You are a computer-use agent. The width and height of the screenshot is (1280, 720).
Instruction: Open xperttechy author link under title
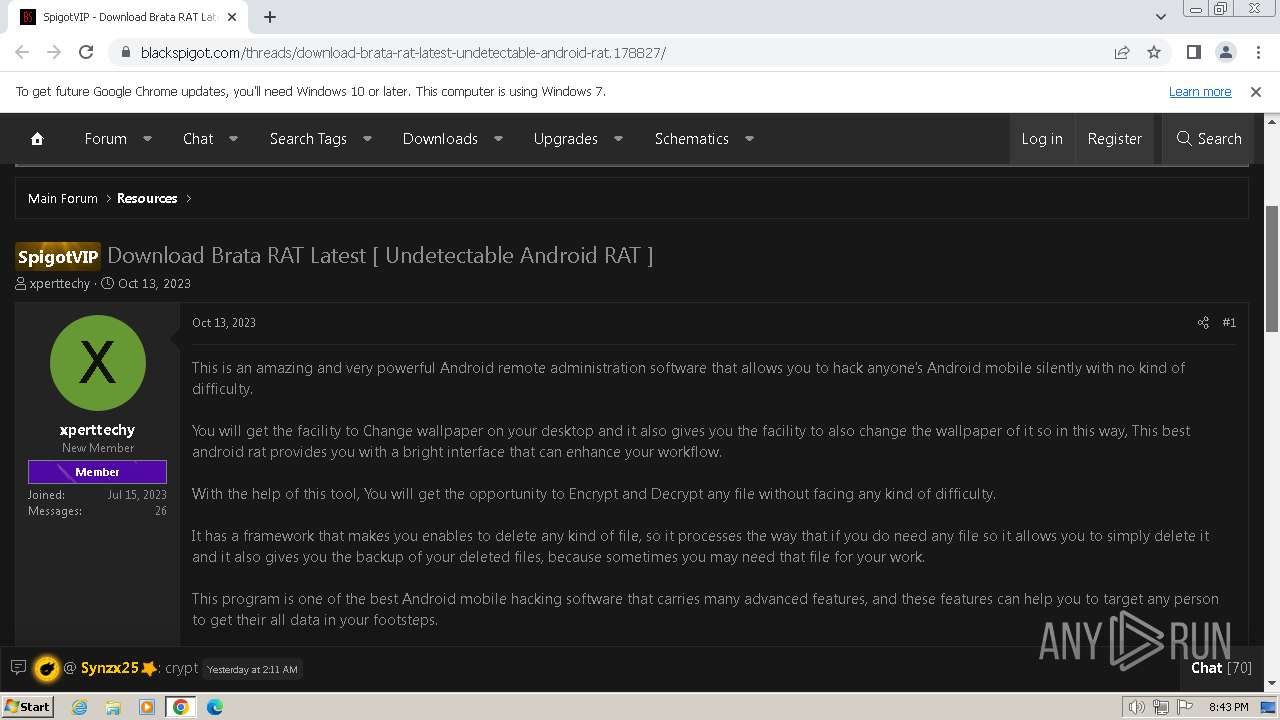(60, 283)
